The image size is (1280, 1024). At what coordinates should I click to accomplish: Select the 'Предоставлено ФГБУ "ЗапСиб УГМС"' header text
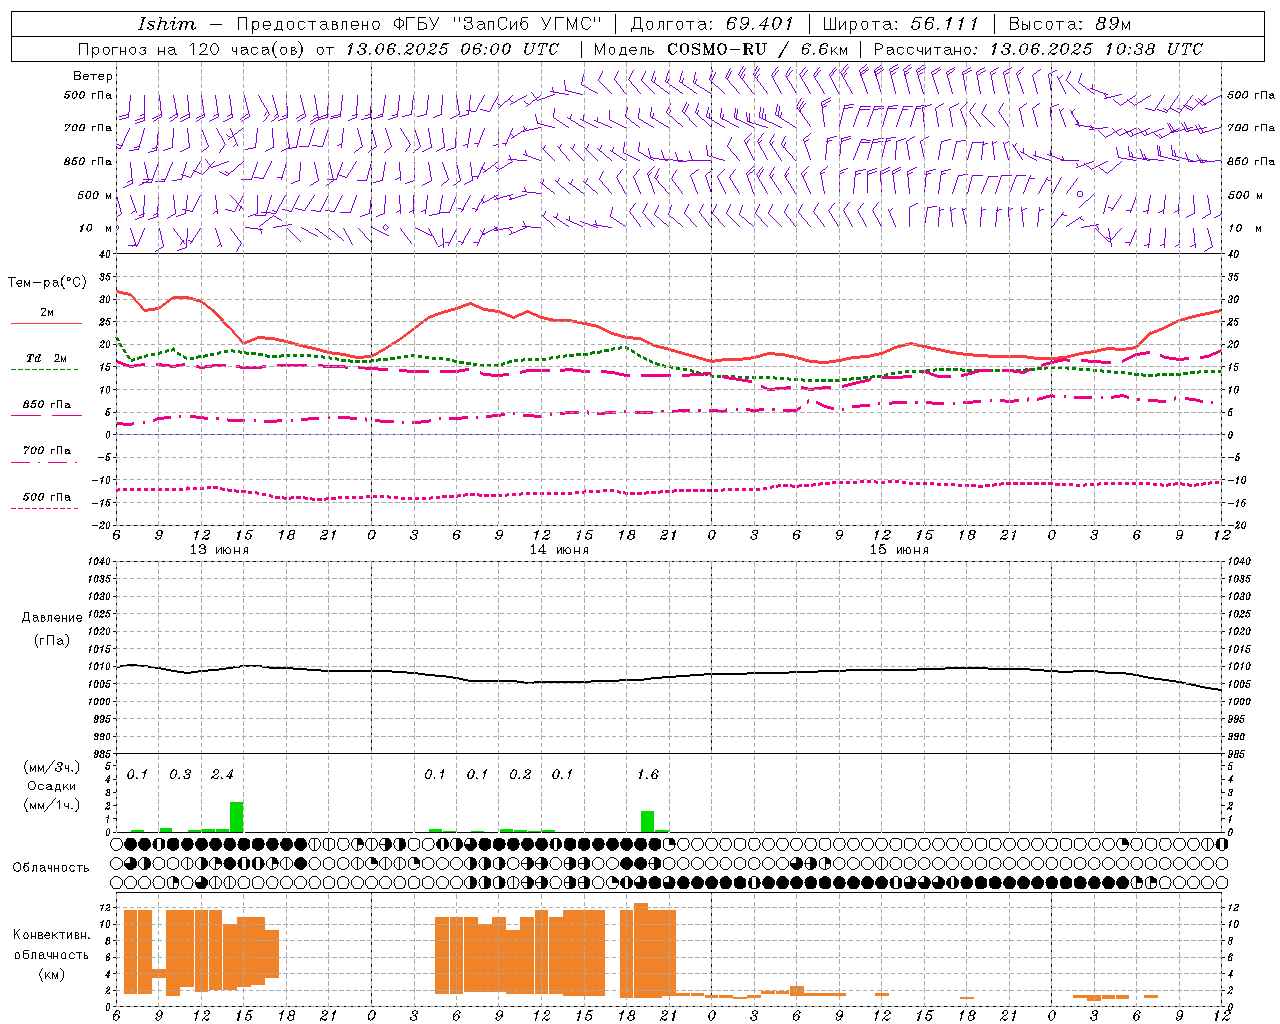pos(419,24)
